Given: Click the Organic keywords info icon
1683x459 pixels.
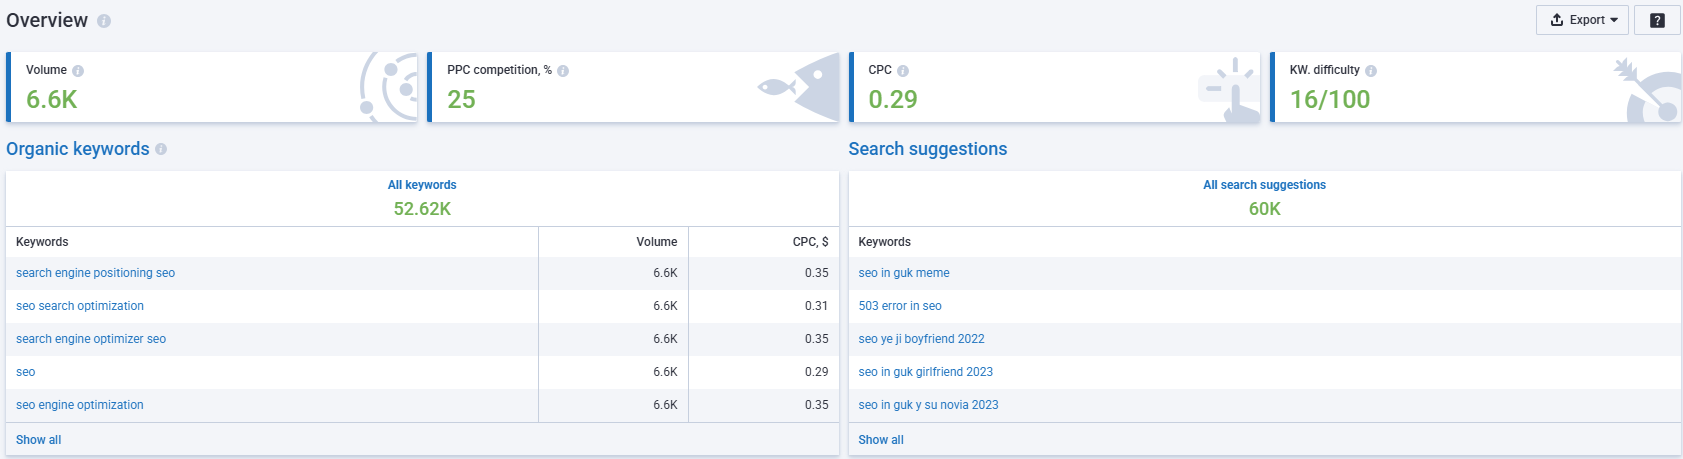Looking at the screenshot, I should tap(161, 149).
